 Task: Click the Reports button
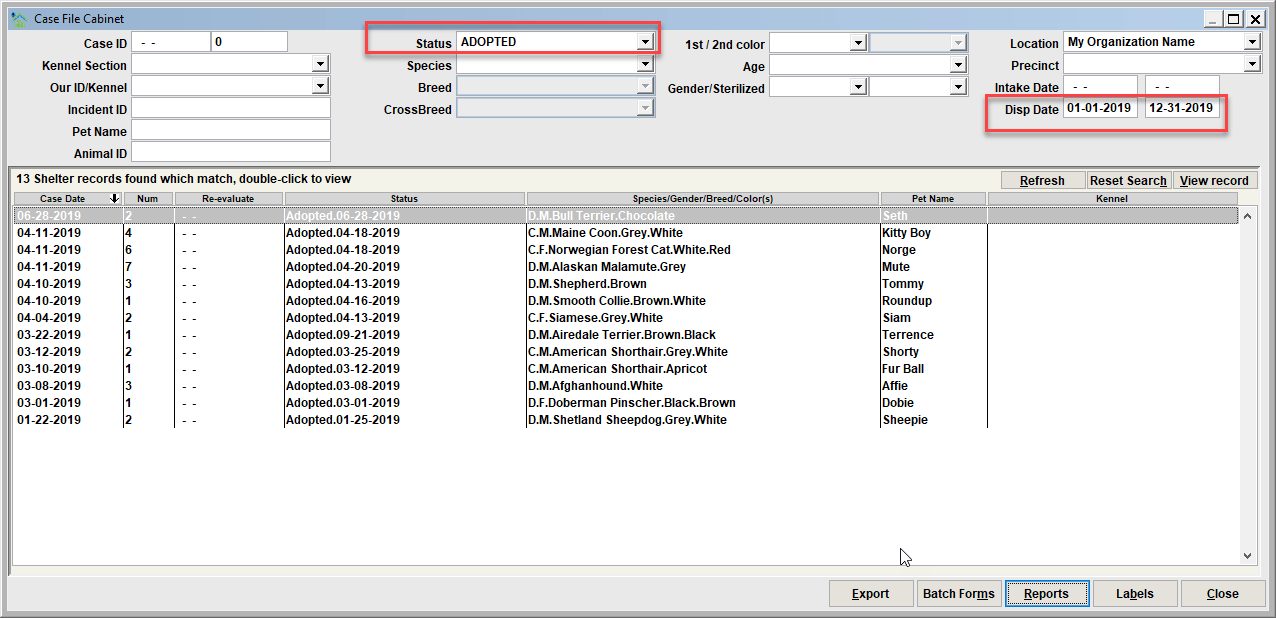click(1046, 593)
